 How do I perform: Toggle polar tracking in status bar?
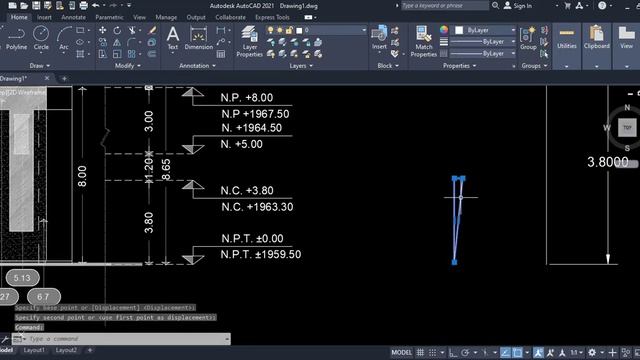(x=465, y=352)
